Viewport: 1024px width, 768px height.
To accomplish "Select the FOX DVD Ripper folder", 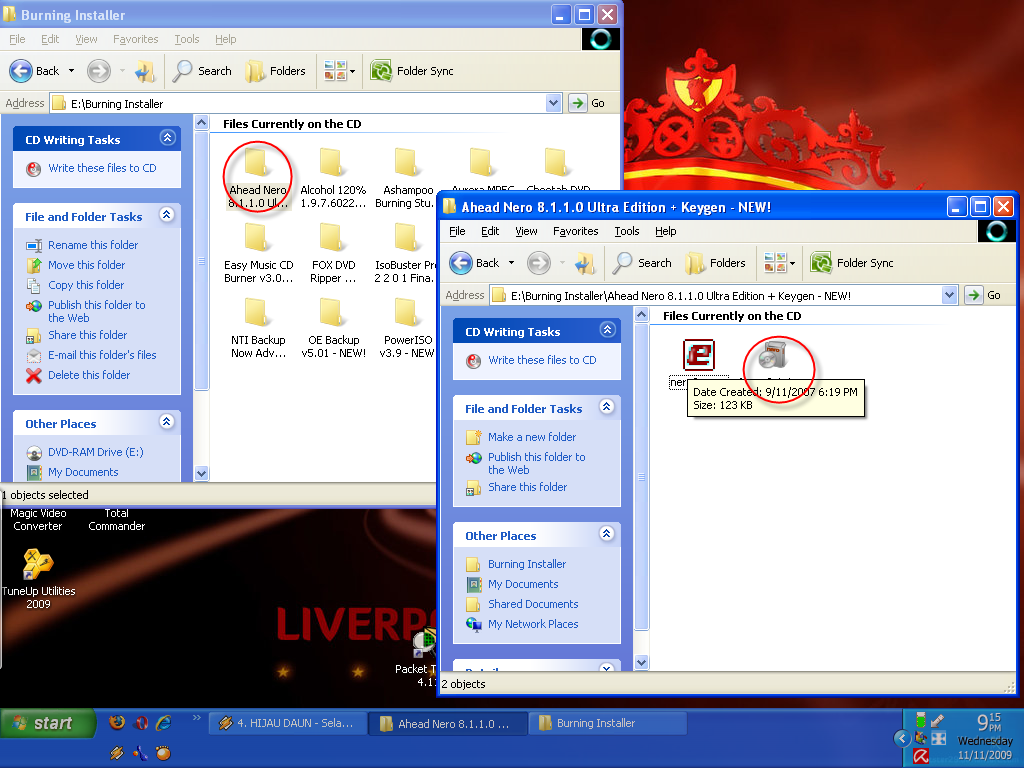I will tap(333, 253).
